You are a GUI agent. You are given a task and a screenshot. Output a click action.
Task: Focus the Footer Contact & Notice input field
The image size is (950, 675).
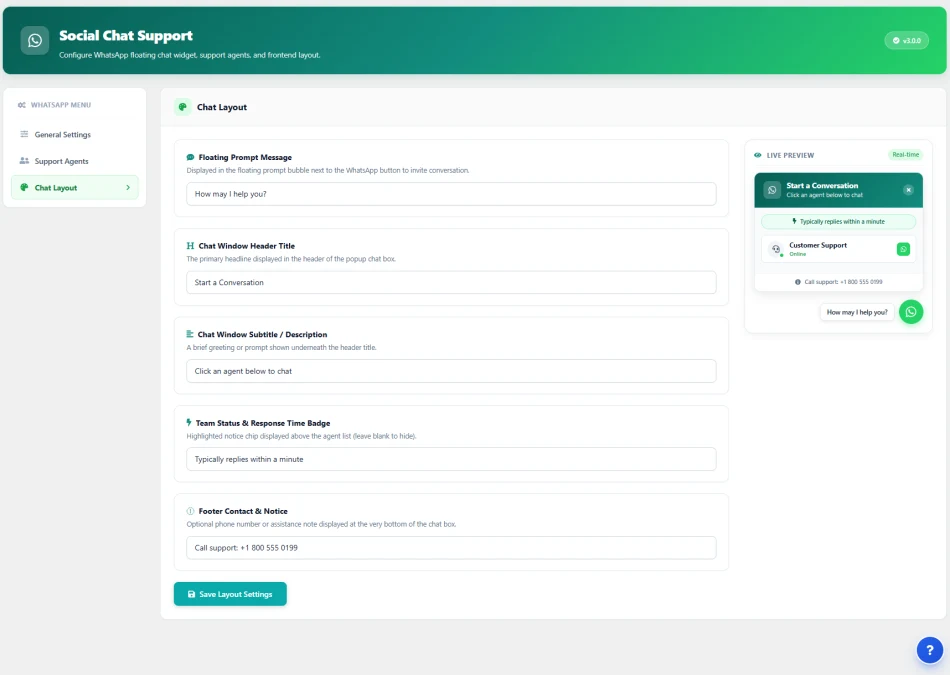pyautogui.click(x=451, y=548)
